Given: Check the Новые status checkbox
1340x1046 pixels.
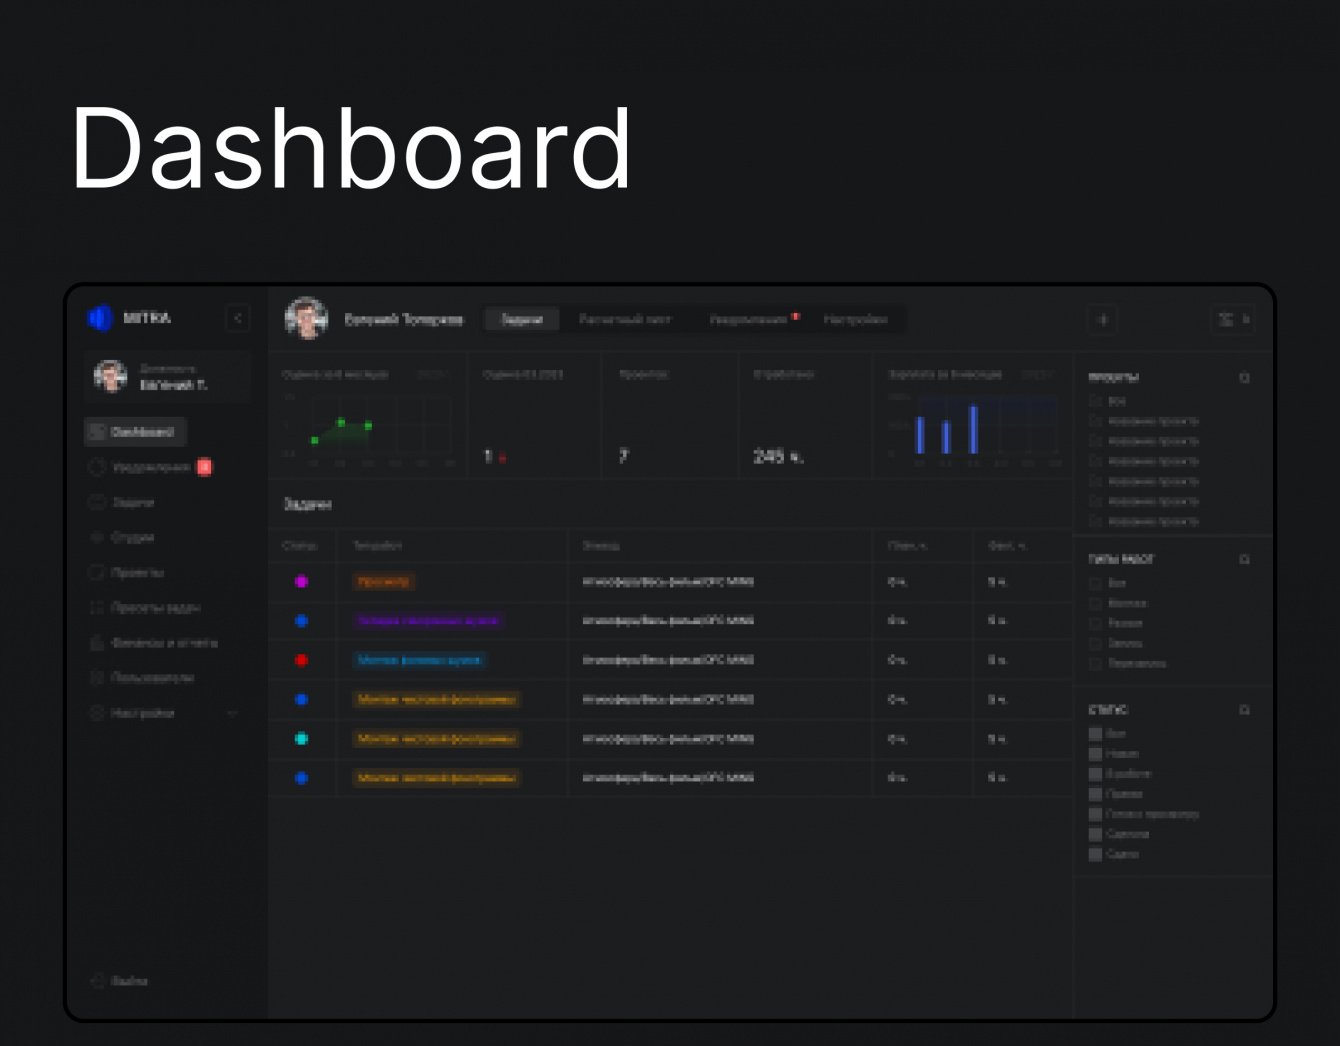Looking at the screenshot, I should point(1095,753).
